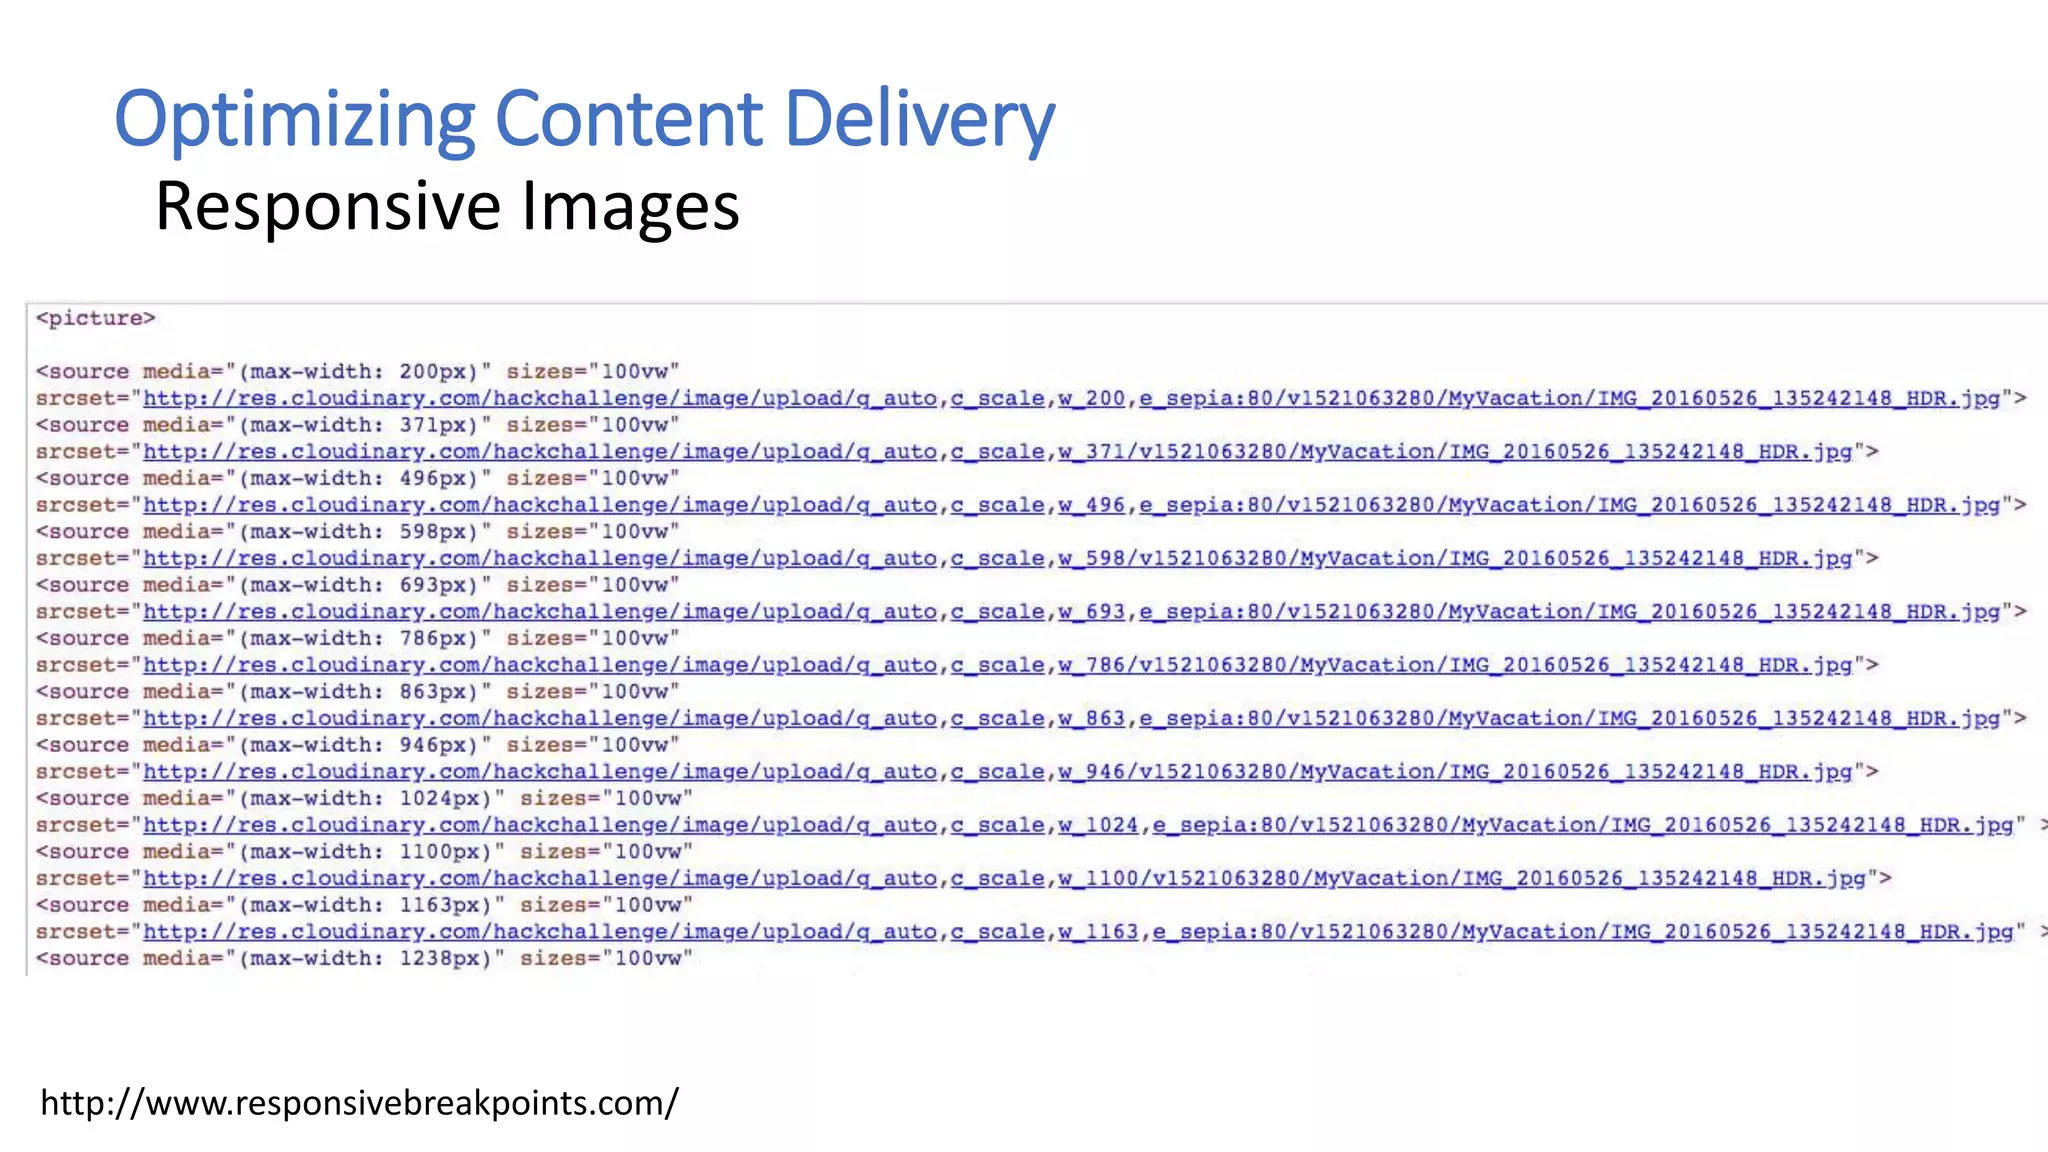Open the w_1163 sepia Cloudinary link
The width and height of the screenshot is (2048, 1152).
[1079, 932]
